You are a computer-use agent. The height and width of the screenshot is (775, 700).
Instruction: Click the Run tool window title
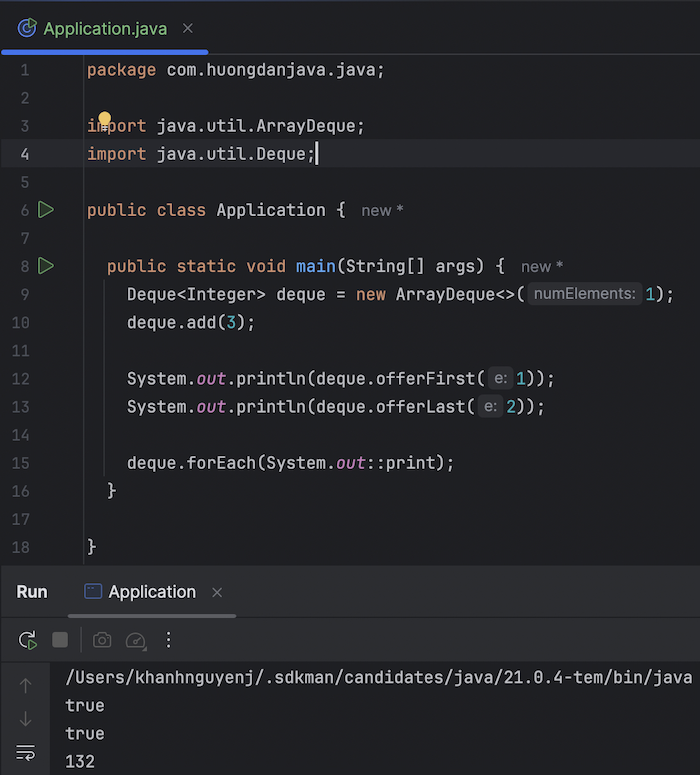pos(32,592)
